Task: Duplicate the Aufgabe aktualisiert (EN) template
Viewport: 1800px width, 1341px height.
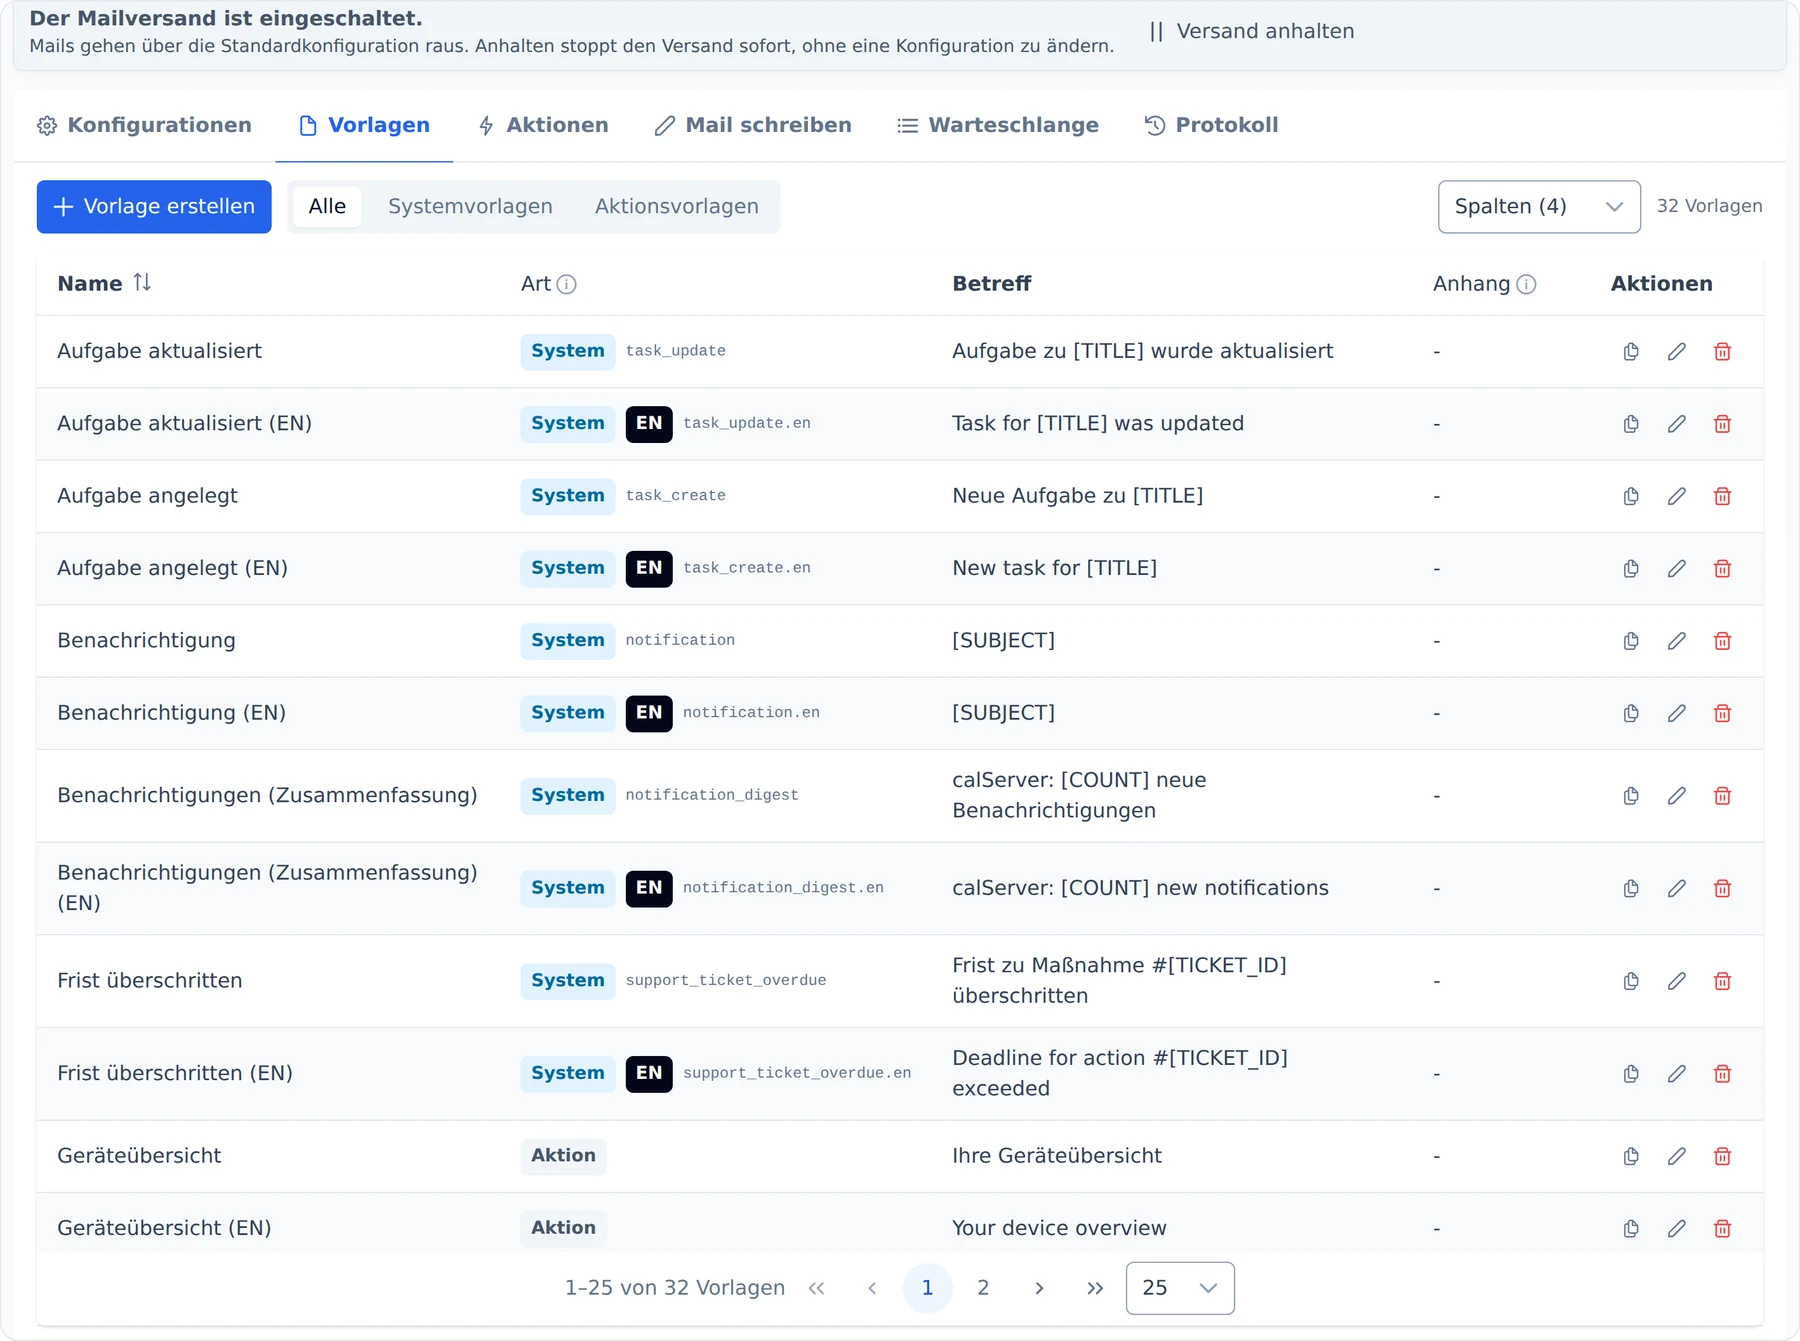Action: [1631, 424]
